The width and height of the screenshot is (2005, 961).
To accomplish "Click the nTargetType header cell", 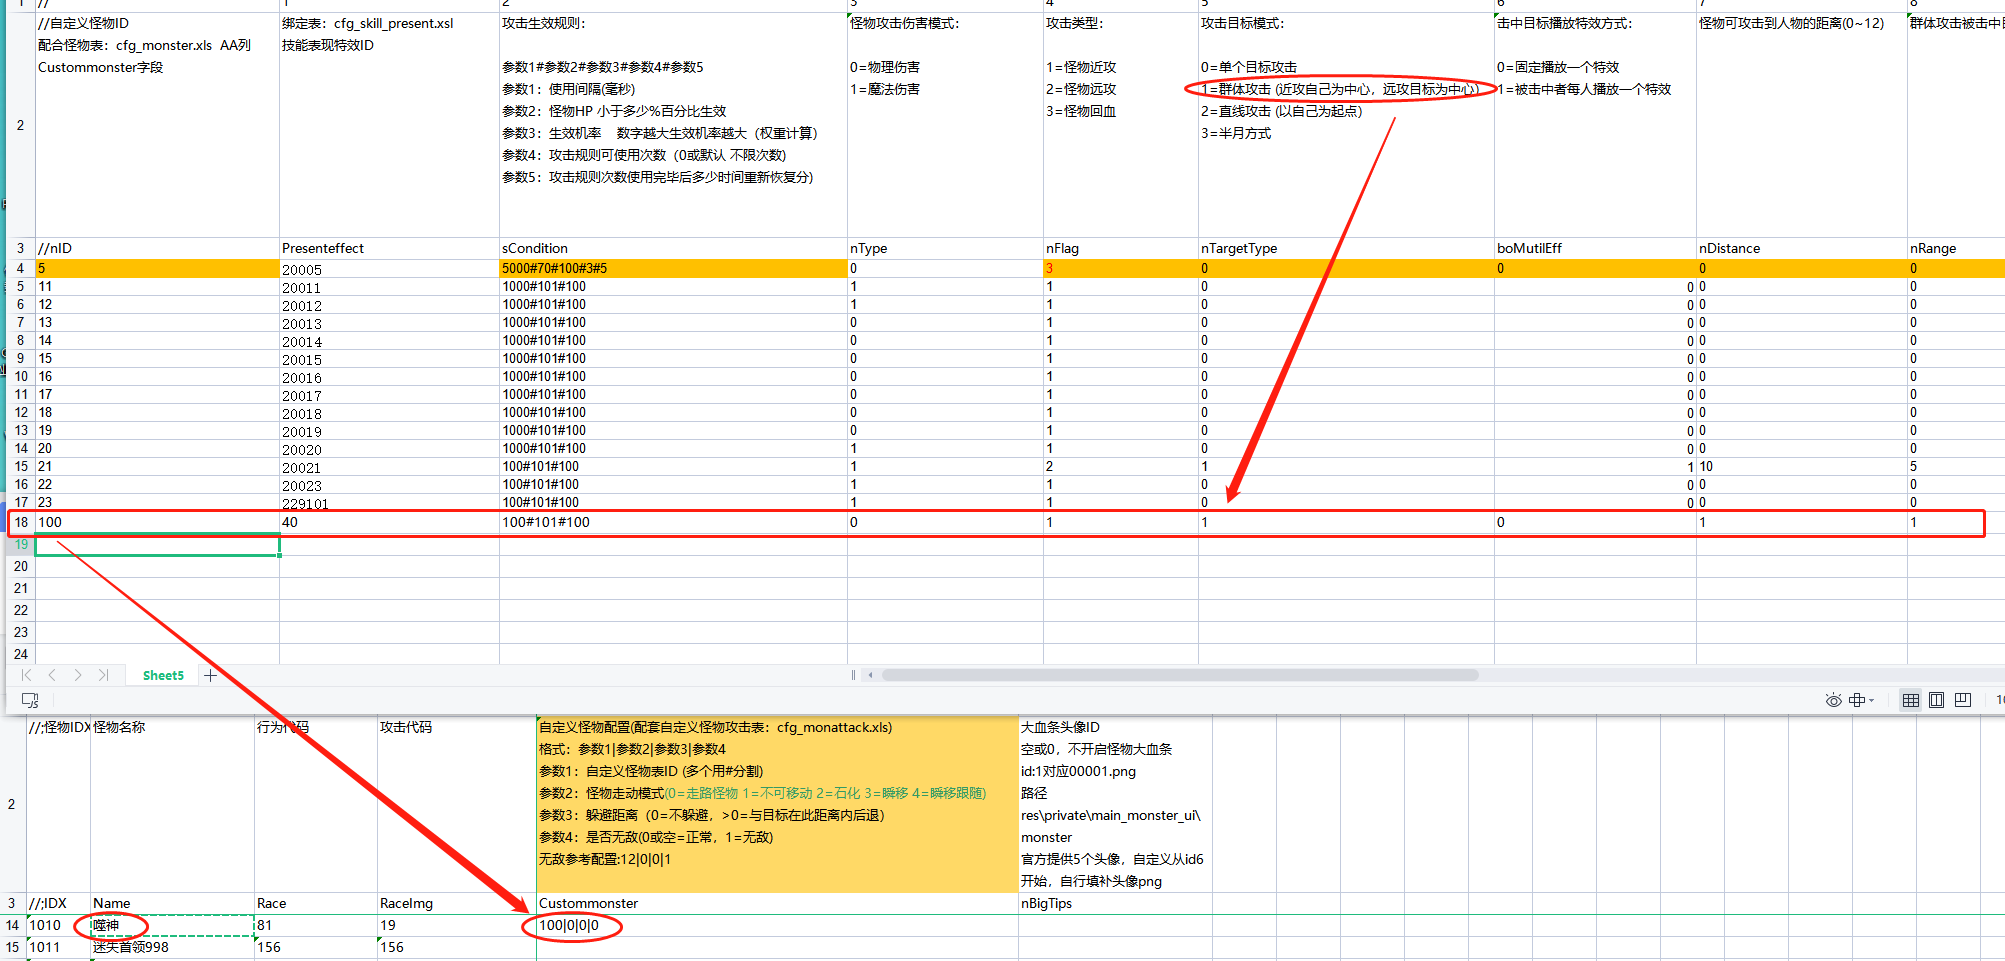I will coord(1346,248).
